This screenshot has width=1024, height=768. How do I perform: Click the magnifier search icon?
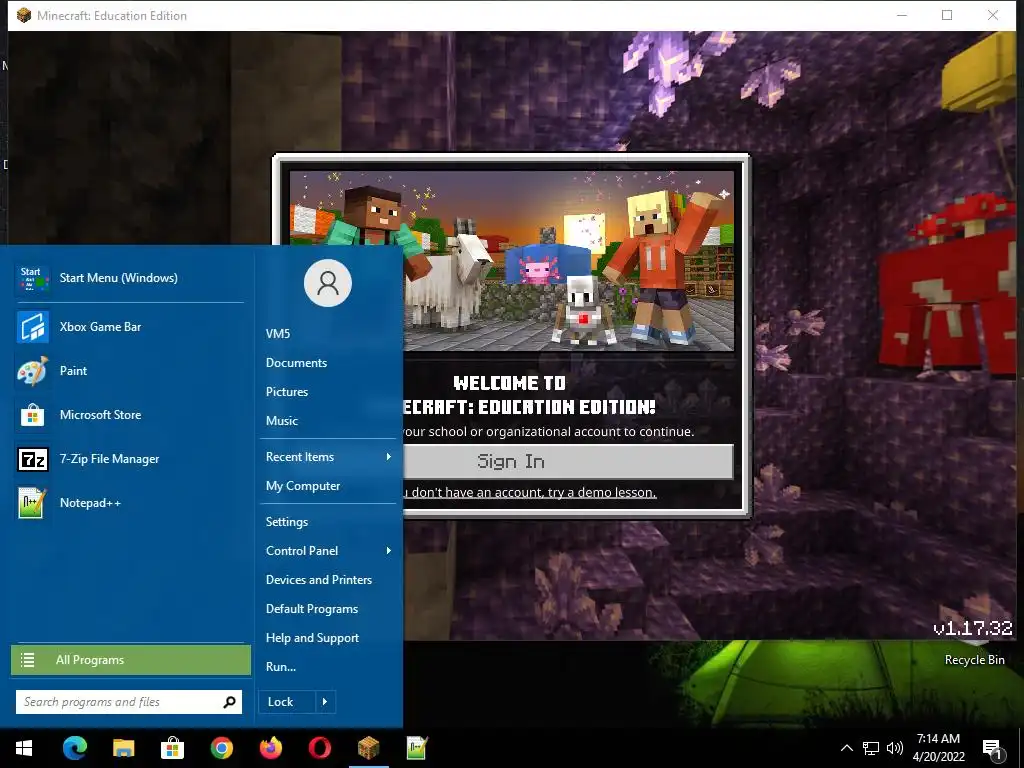coord(229,702)
